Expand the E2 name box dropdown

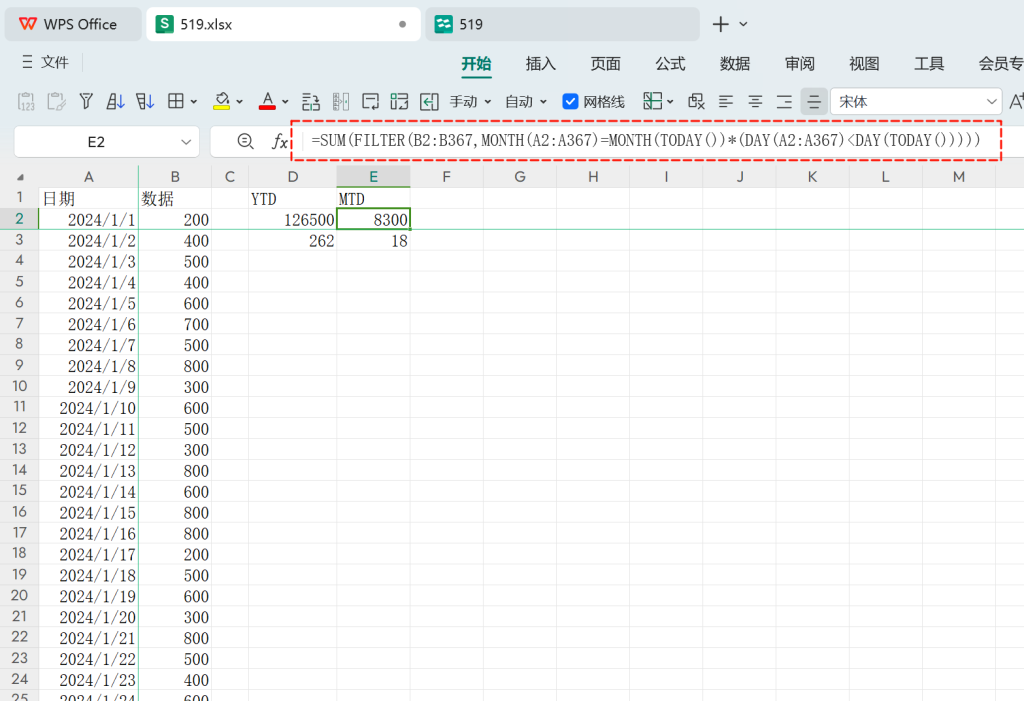[186, 142]
